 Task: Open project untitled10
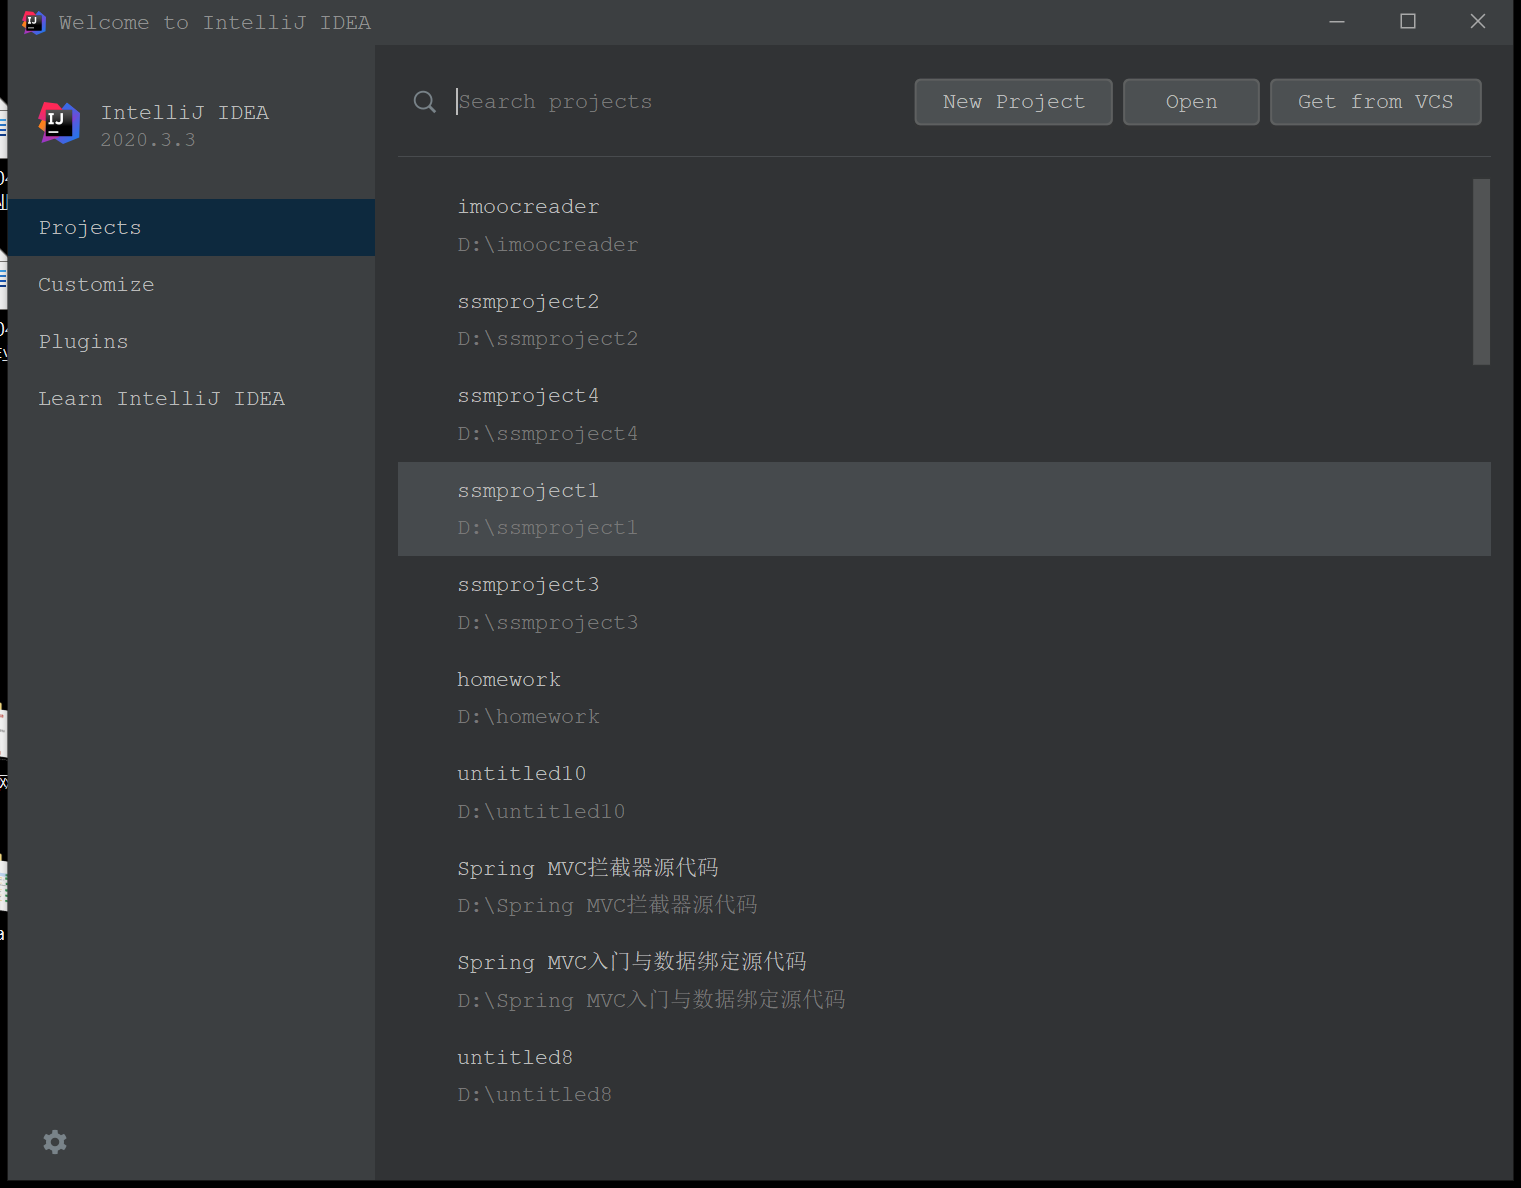click(944, 792)
